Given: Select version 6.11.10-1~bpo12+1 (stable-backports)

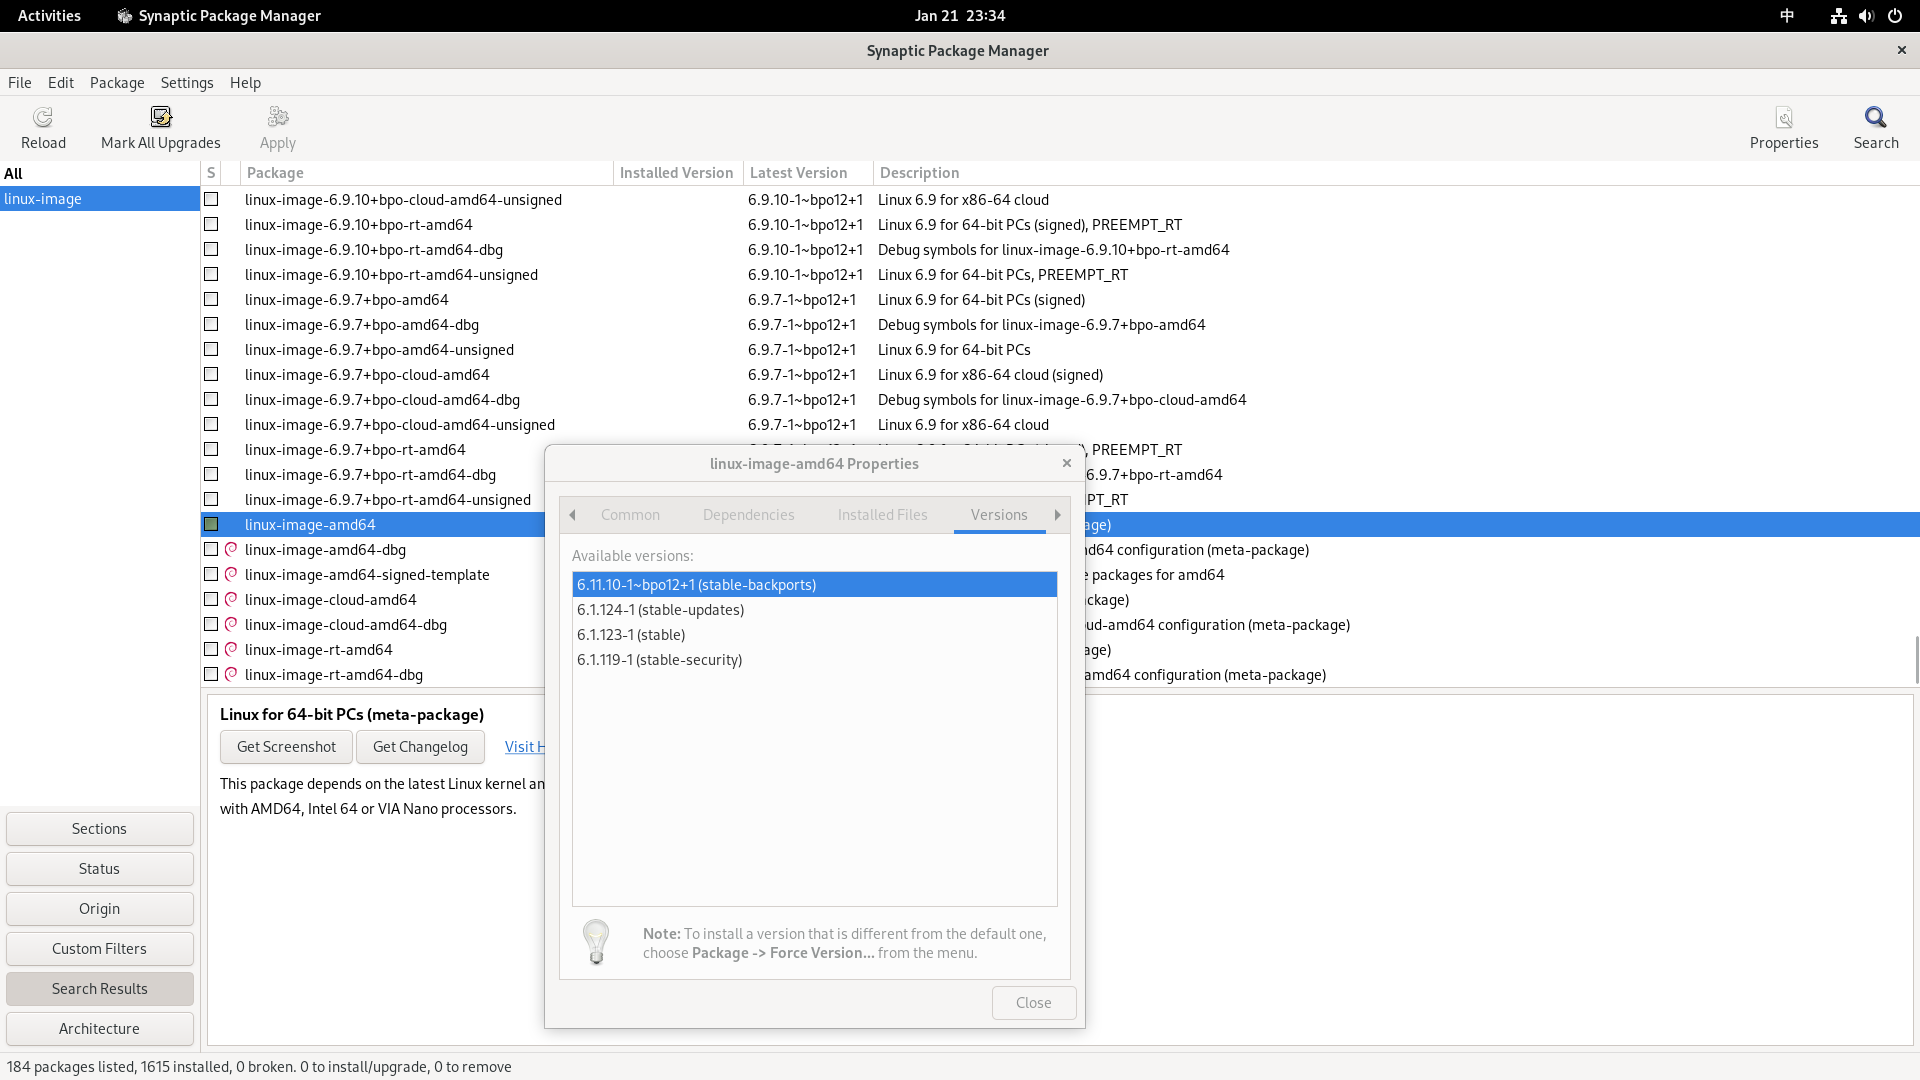Looking at the screenshot, I should (x=814, y=584).
